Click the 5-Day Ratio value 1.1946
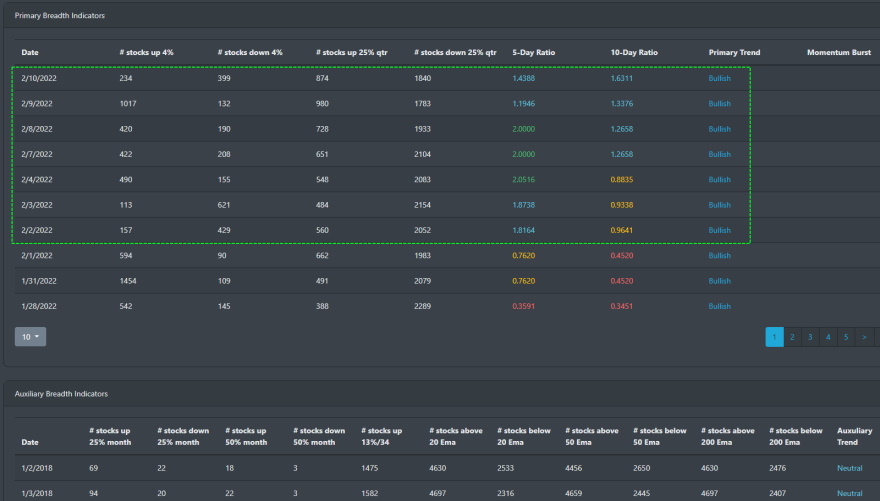The image size is (880, 501). (524, 103)
